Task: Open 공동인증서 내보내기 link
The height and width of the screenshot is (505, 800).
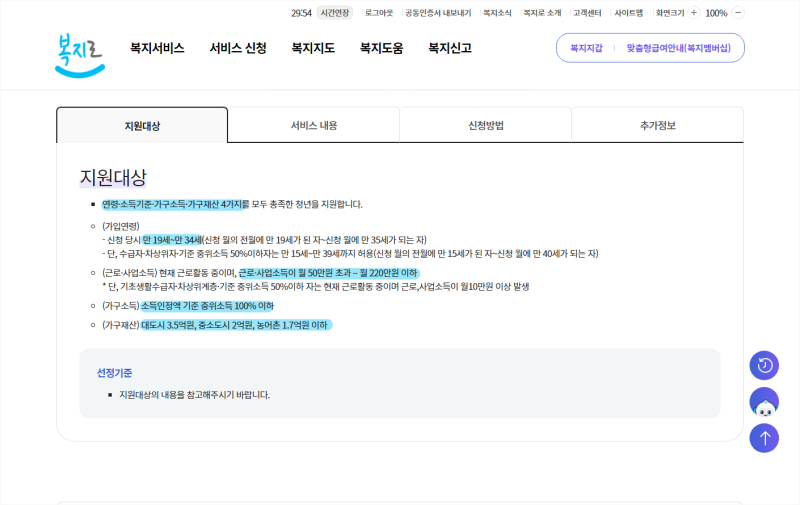Action: tap(438, 13)
